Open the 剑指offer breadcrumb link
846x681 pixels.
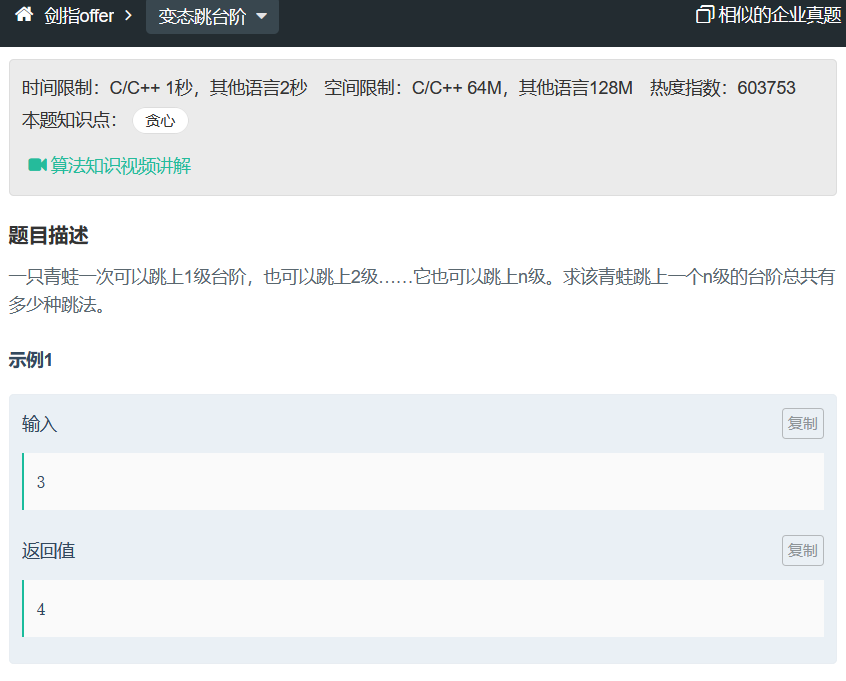tap(79, 16)
